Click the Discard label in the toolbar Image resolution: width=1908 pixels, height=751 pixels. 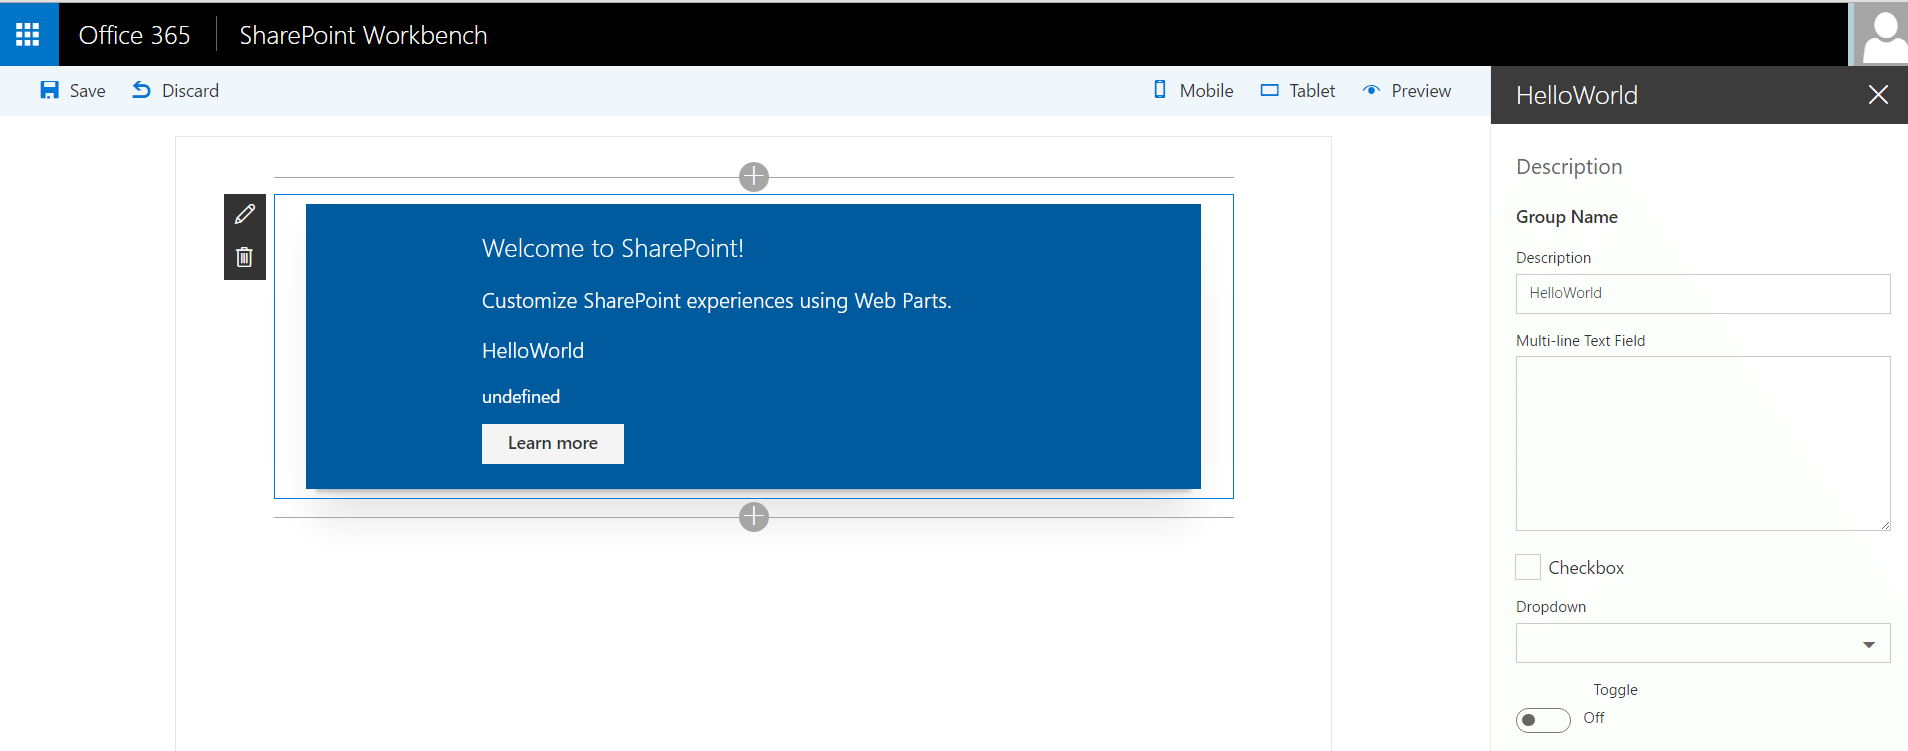pyautogui.click(x=190, y=91)
